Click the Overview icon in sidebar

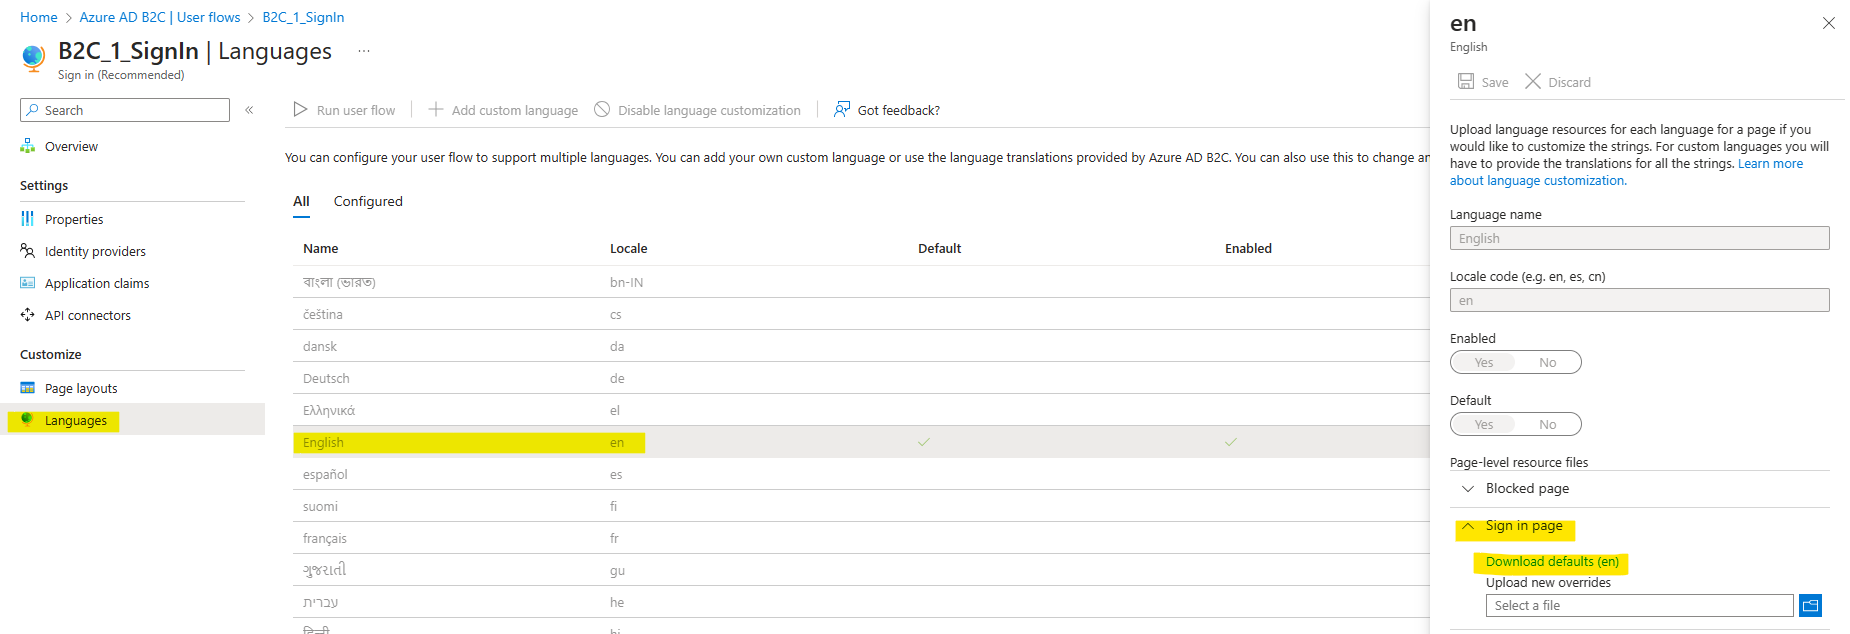[28, 146]
